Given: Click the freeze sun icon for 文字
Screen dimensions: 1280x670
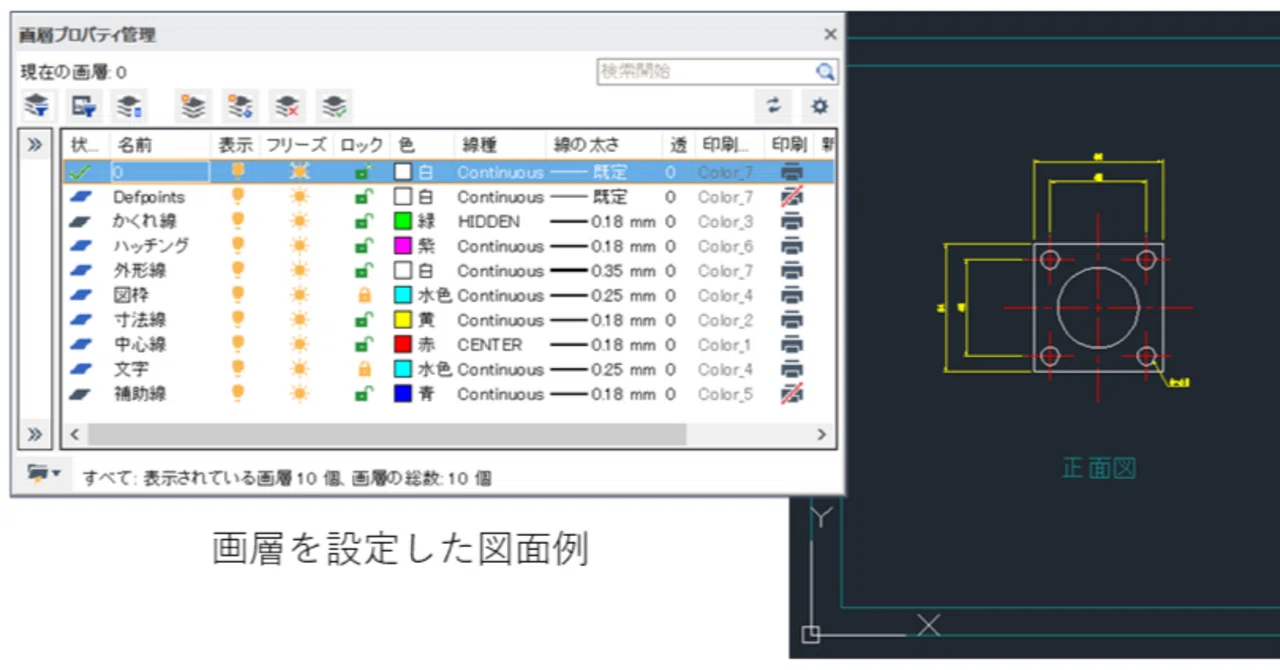Looking at the screenshot, I should 299,369.
